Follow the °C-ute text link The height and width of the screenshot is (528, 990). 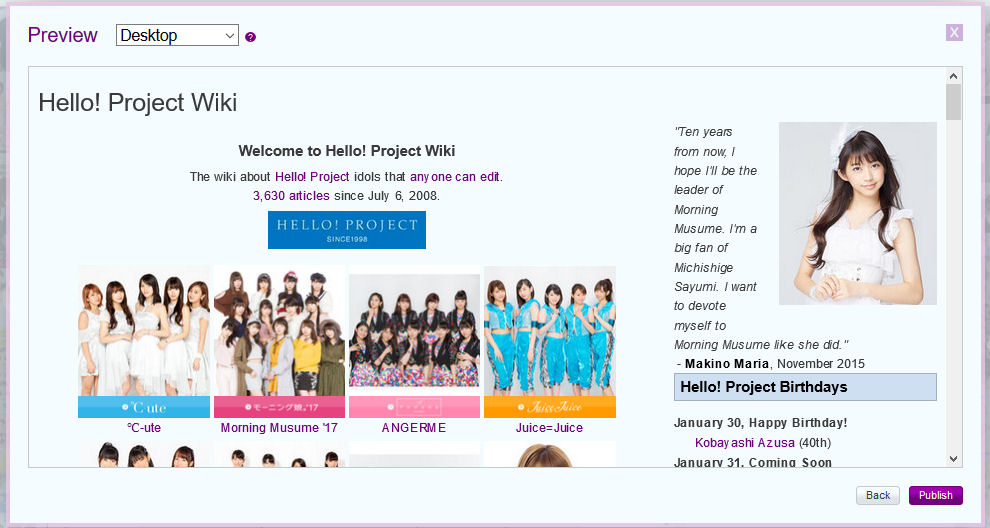144,428
